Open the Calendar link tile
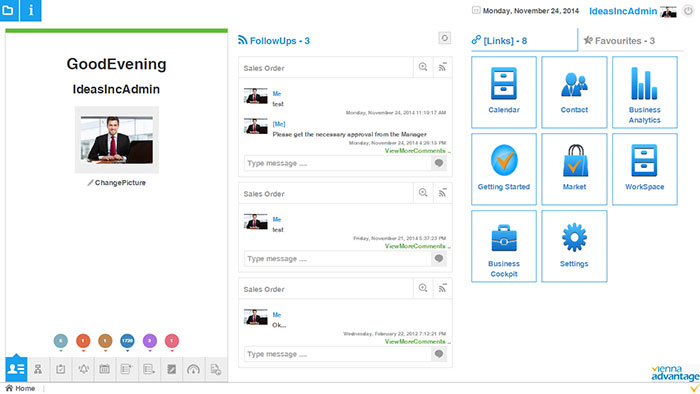This screenshot has height=394, width=700. coord(504,92)
